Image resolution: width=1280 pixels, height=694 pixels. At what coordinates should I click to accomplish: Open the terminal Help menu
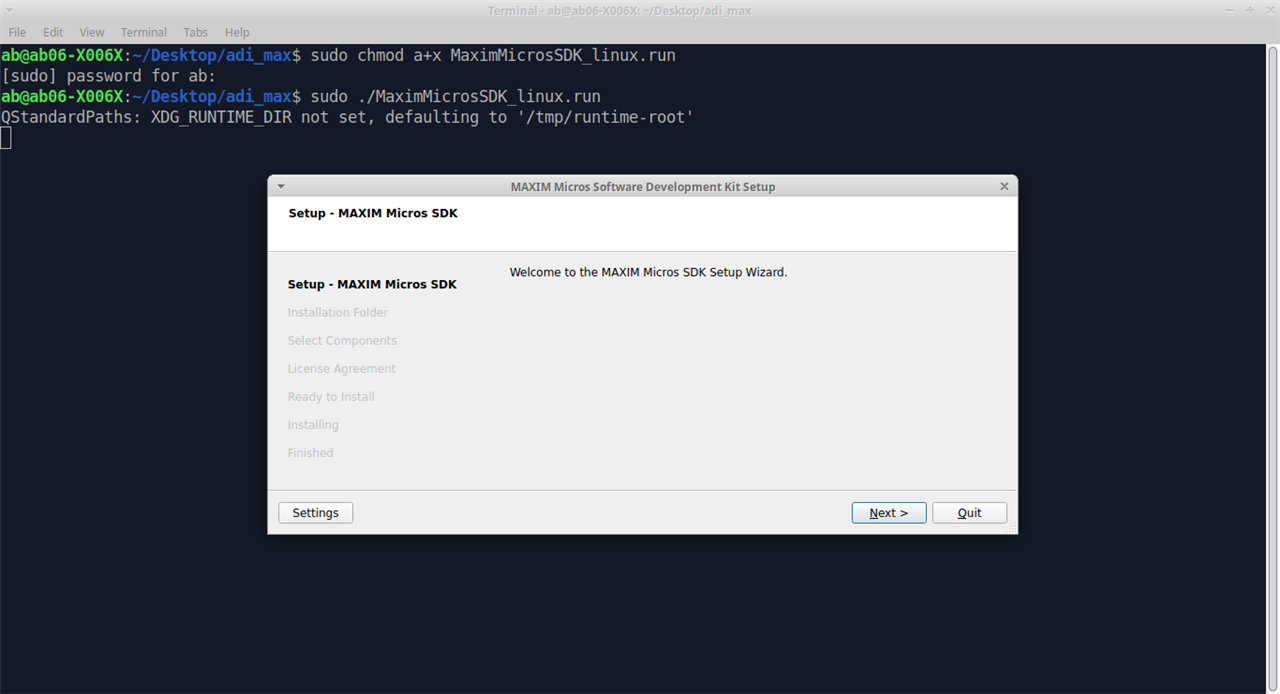[x=237, y=32]
